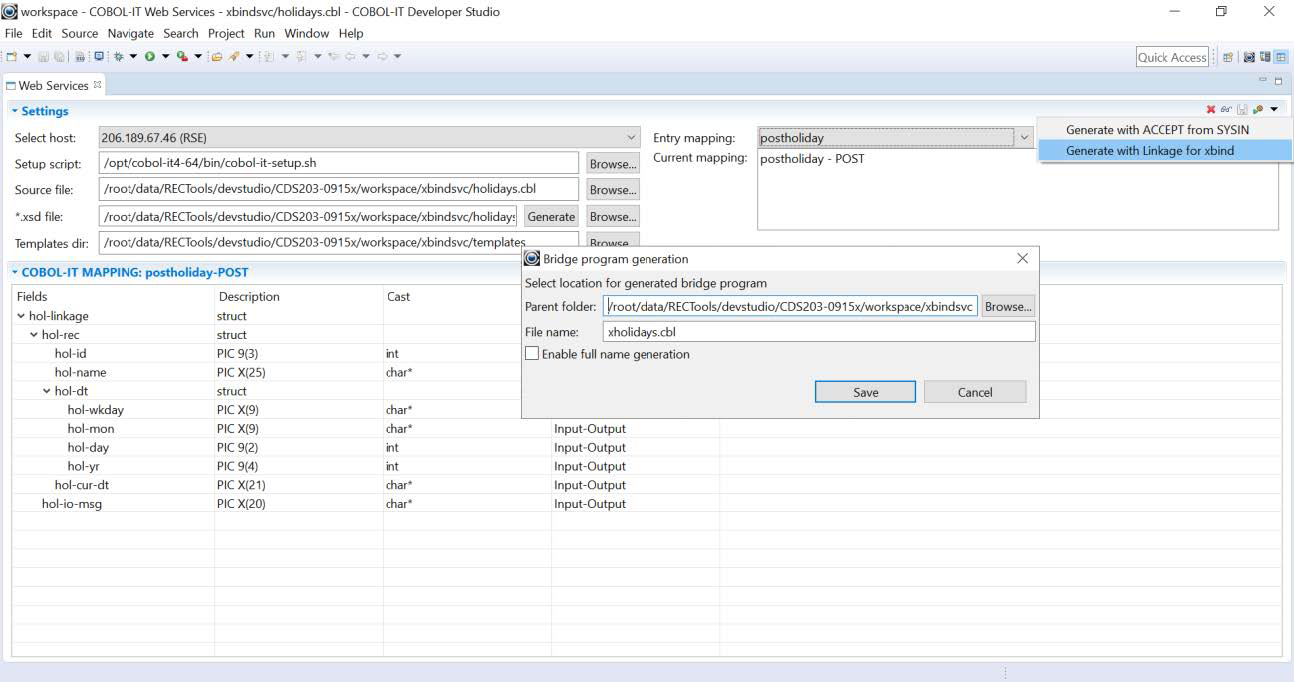Click the New wizard icon on the toolbar

(x=12, y=57)
